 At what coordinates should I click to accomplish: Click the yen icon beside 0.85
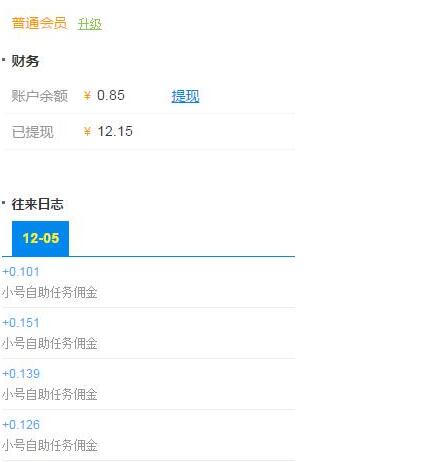tap(87, 96)
